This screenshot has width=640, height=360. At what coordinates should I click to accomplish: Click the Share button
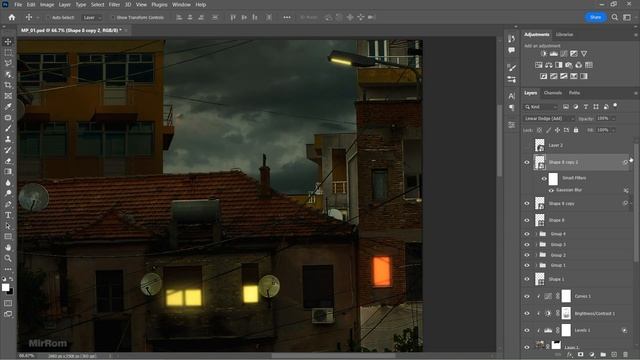click(x=596, y=17)
